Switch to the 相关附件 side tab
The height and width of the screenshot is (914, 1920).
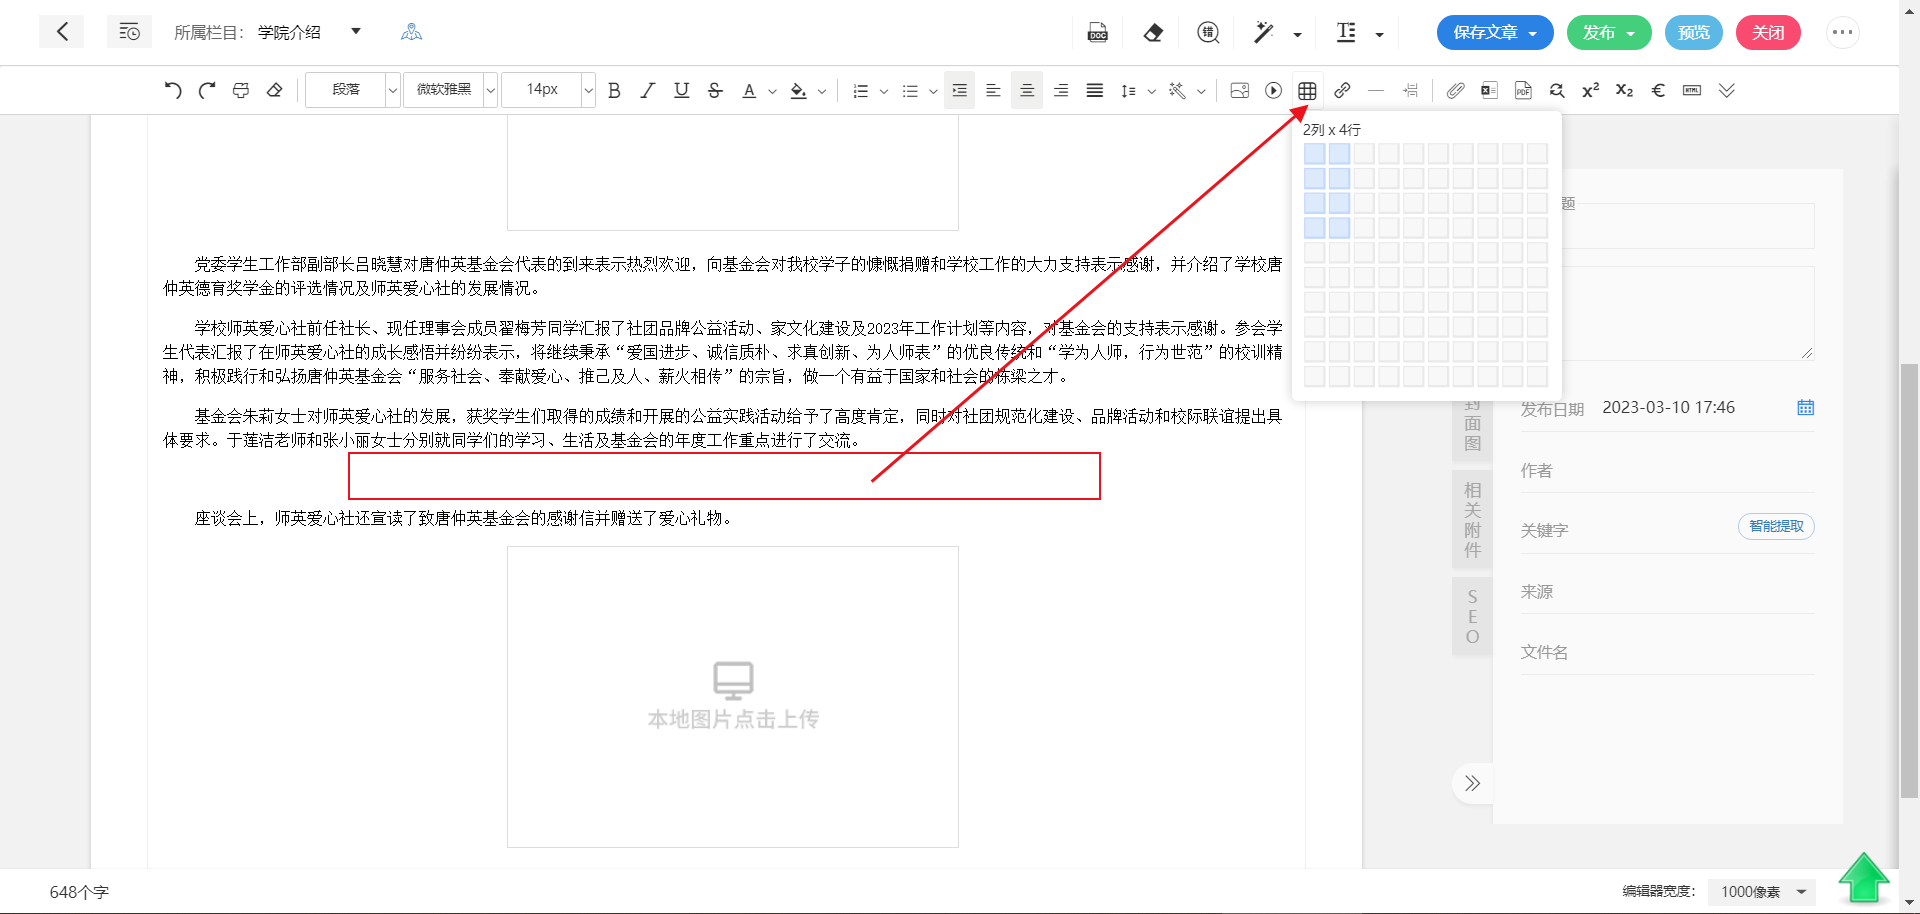(1472, 519)
